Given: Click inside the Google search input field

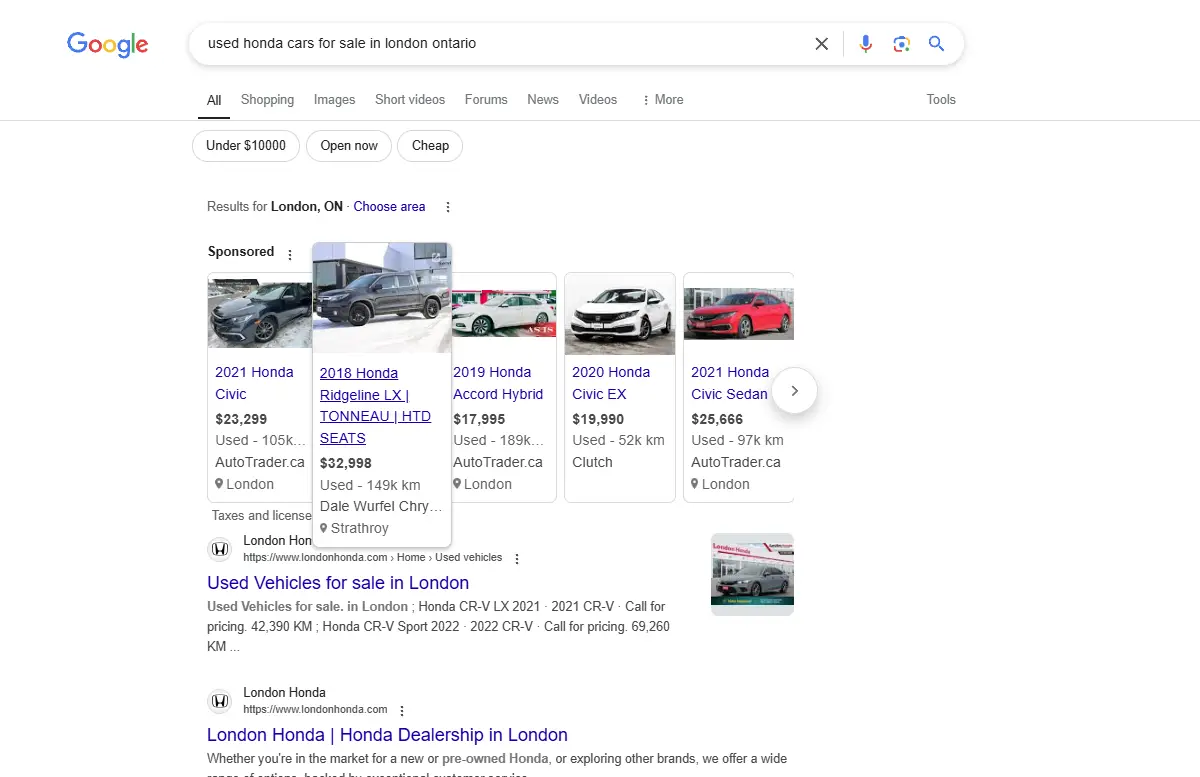Looking at the screenshot, I should tap(500, 44).
